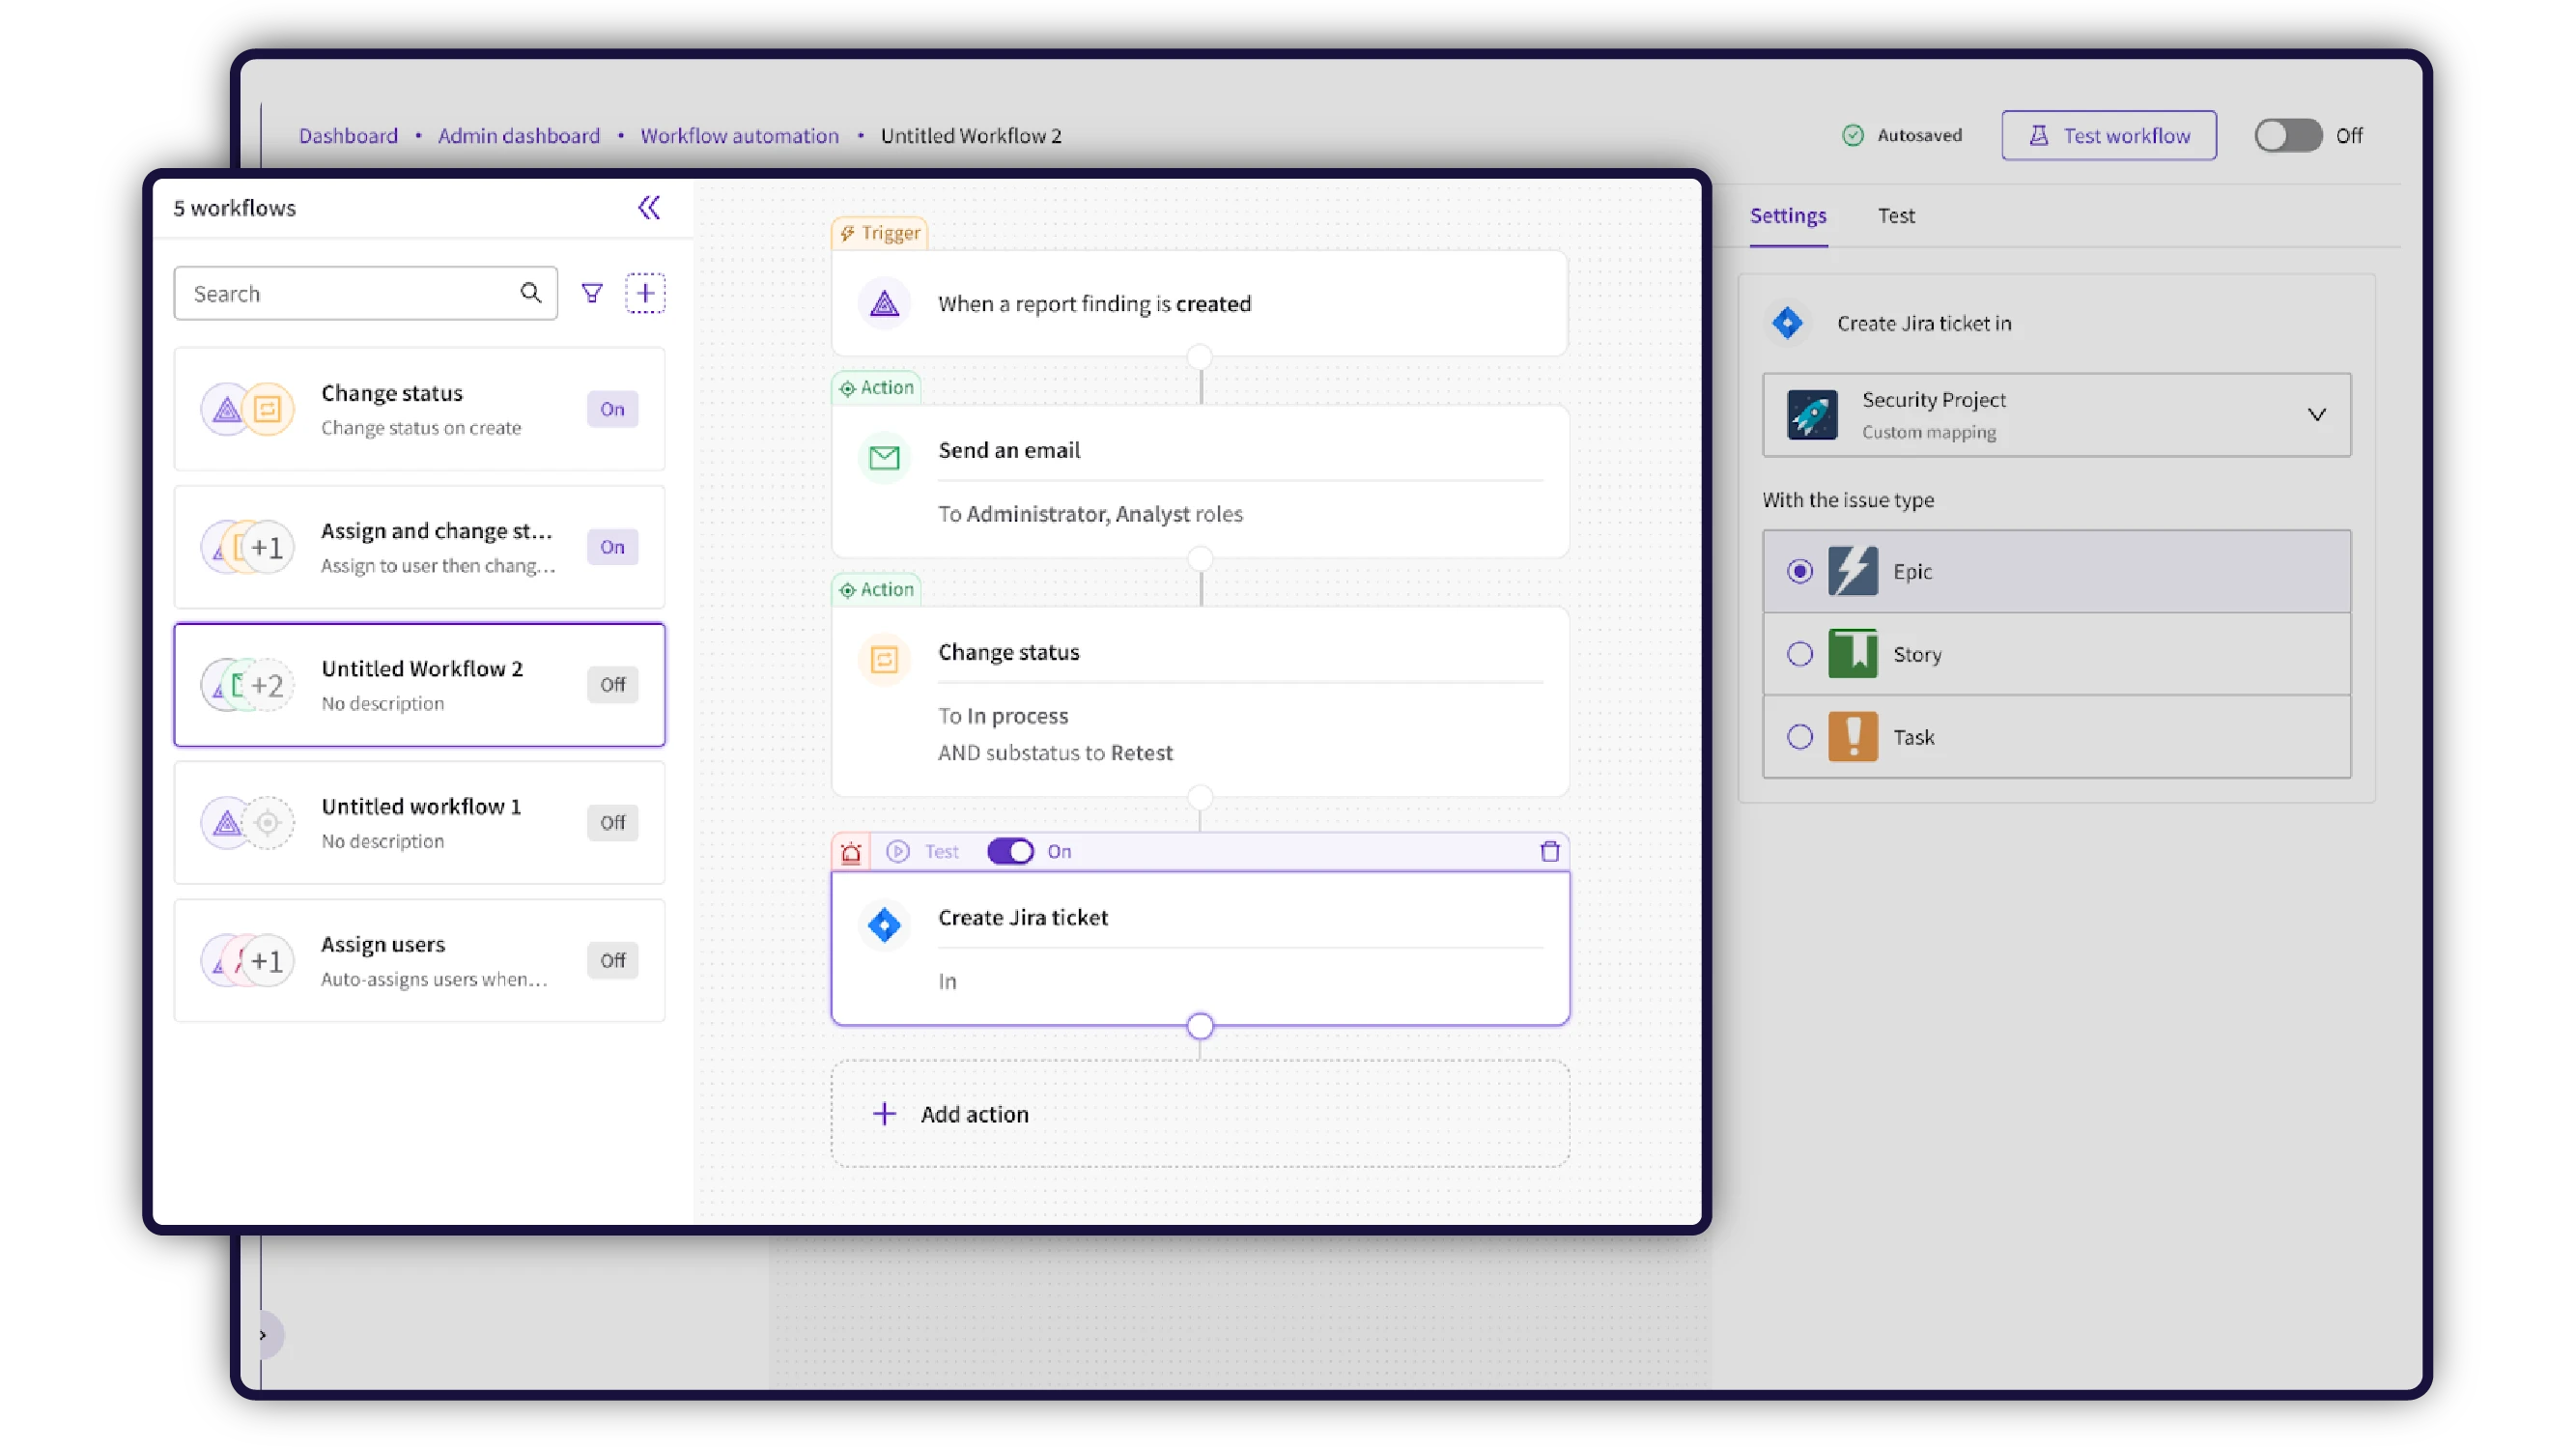Click the add new workflow plus icon
The width and height of the screenshot is (2576, 1449).
645,293
